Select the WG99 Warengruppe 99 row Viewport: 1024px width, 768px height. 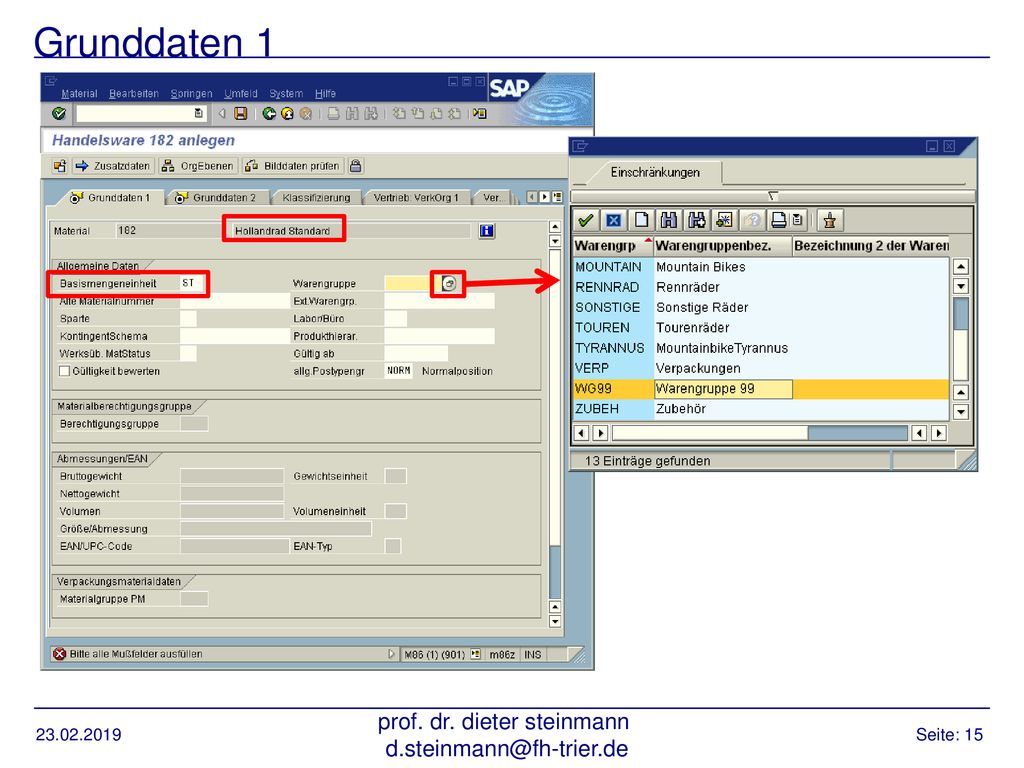tap(761, 389)
